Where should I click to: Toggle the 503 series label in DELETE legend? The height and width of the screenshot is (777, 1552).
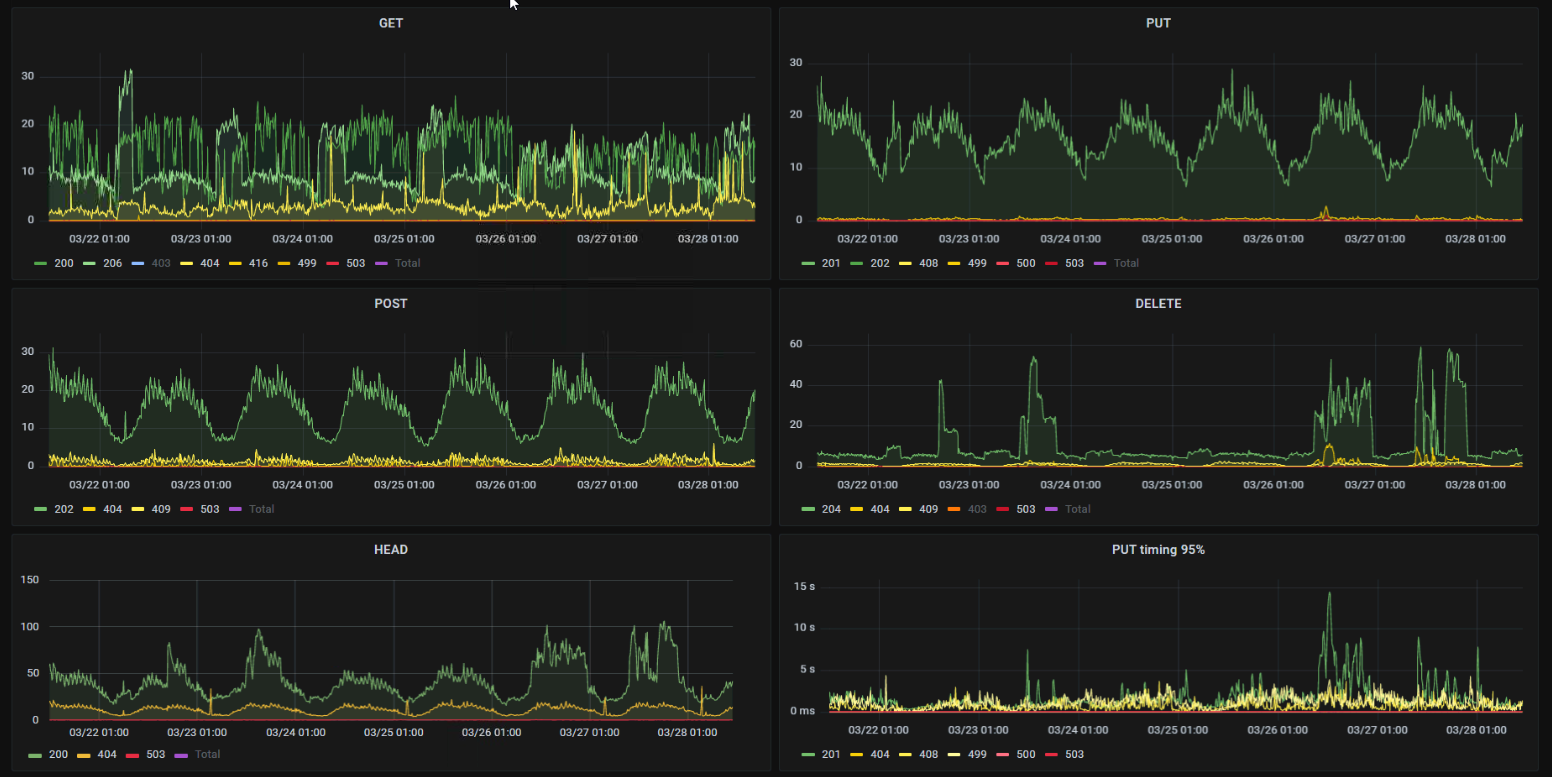click(1026, 509)
